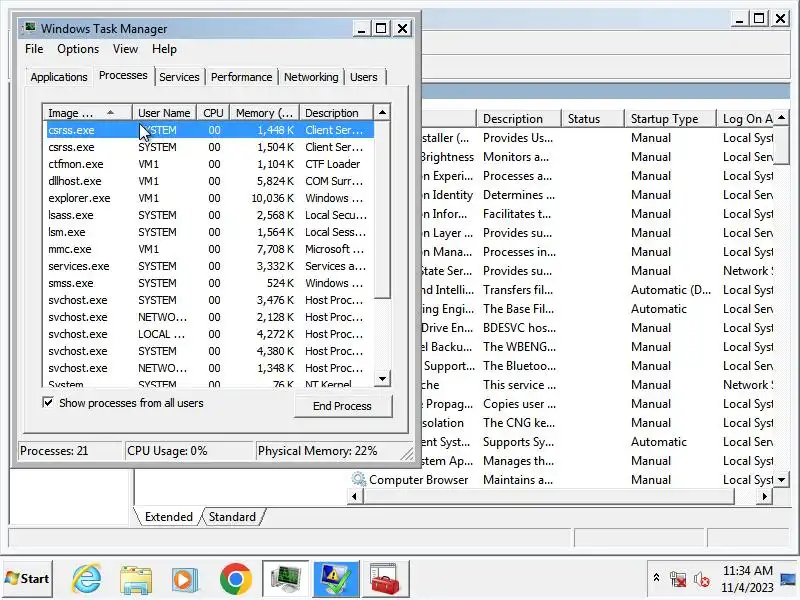Select the explorer.exe process
Viewport: 800px width, 600px height.
pyautogui.click(x=210, y=198)
